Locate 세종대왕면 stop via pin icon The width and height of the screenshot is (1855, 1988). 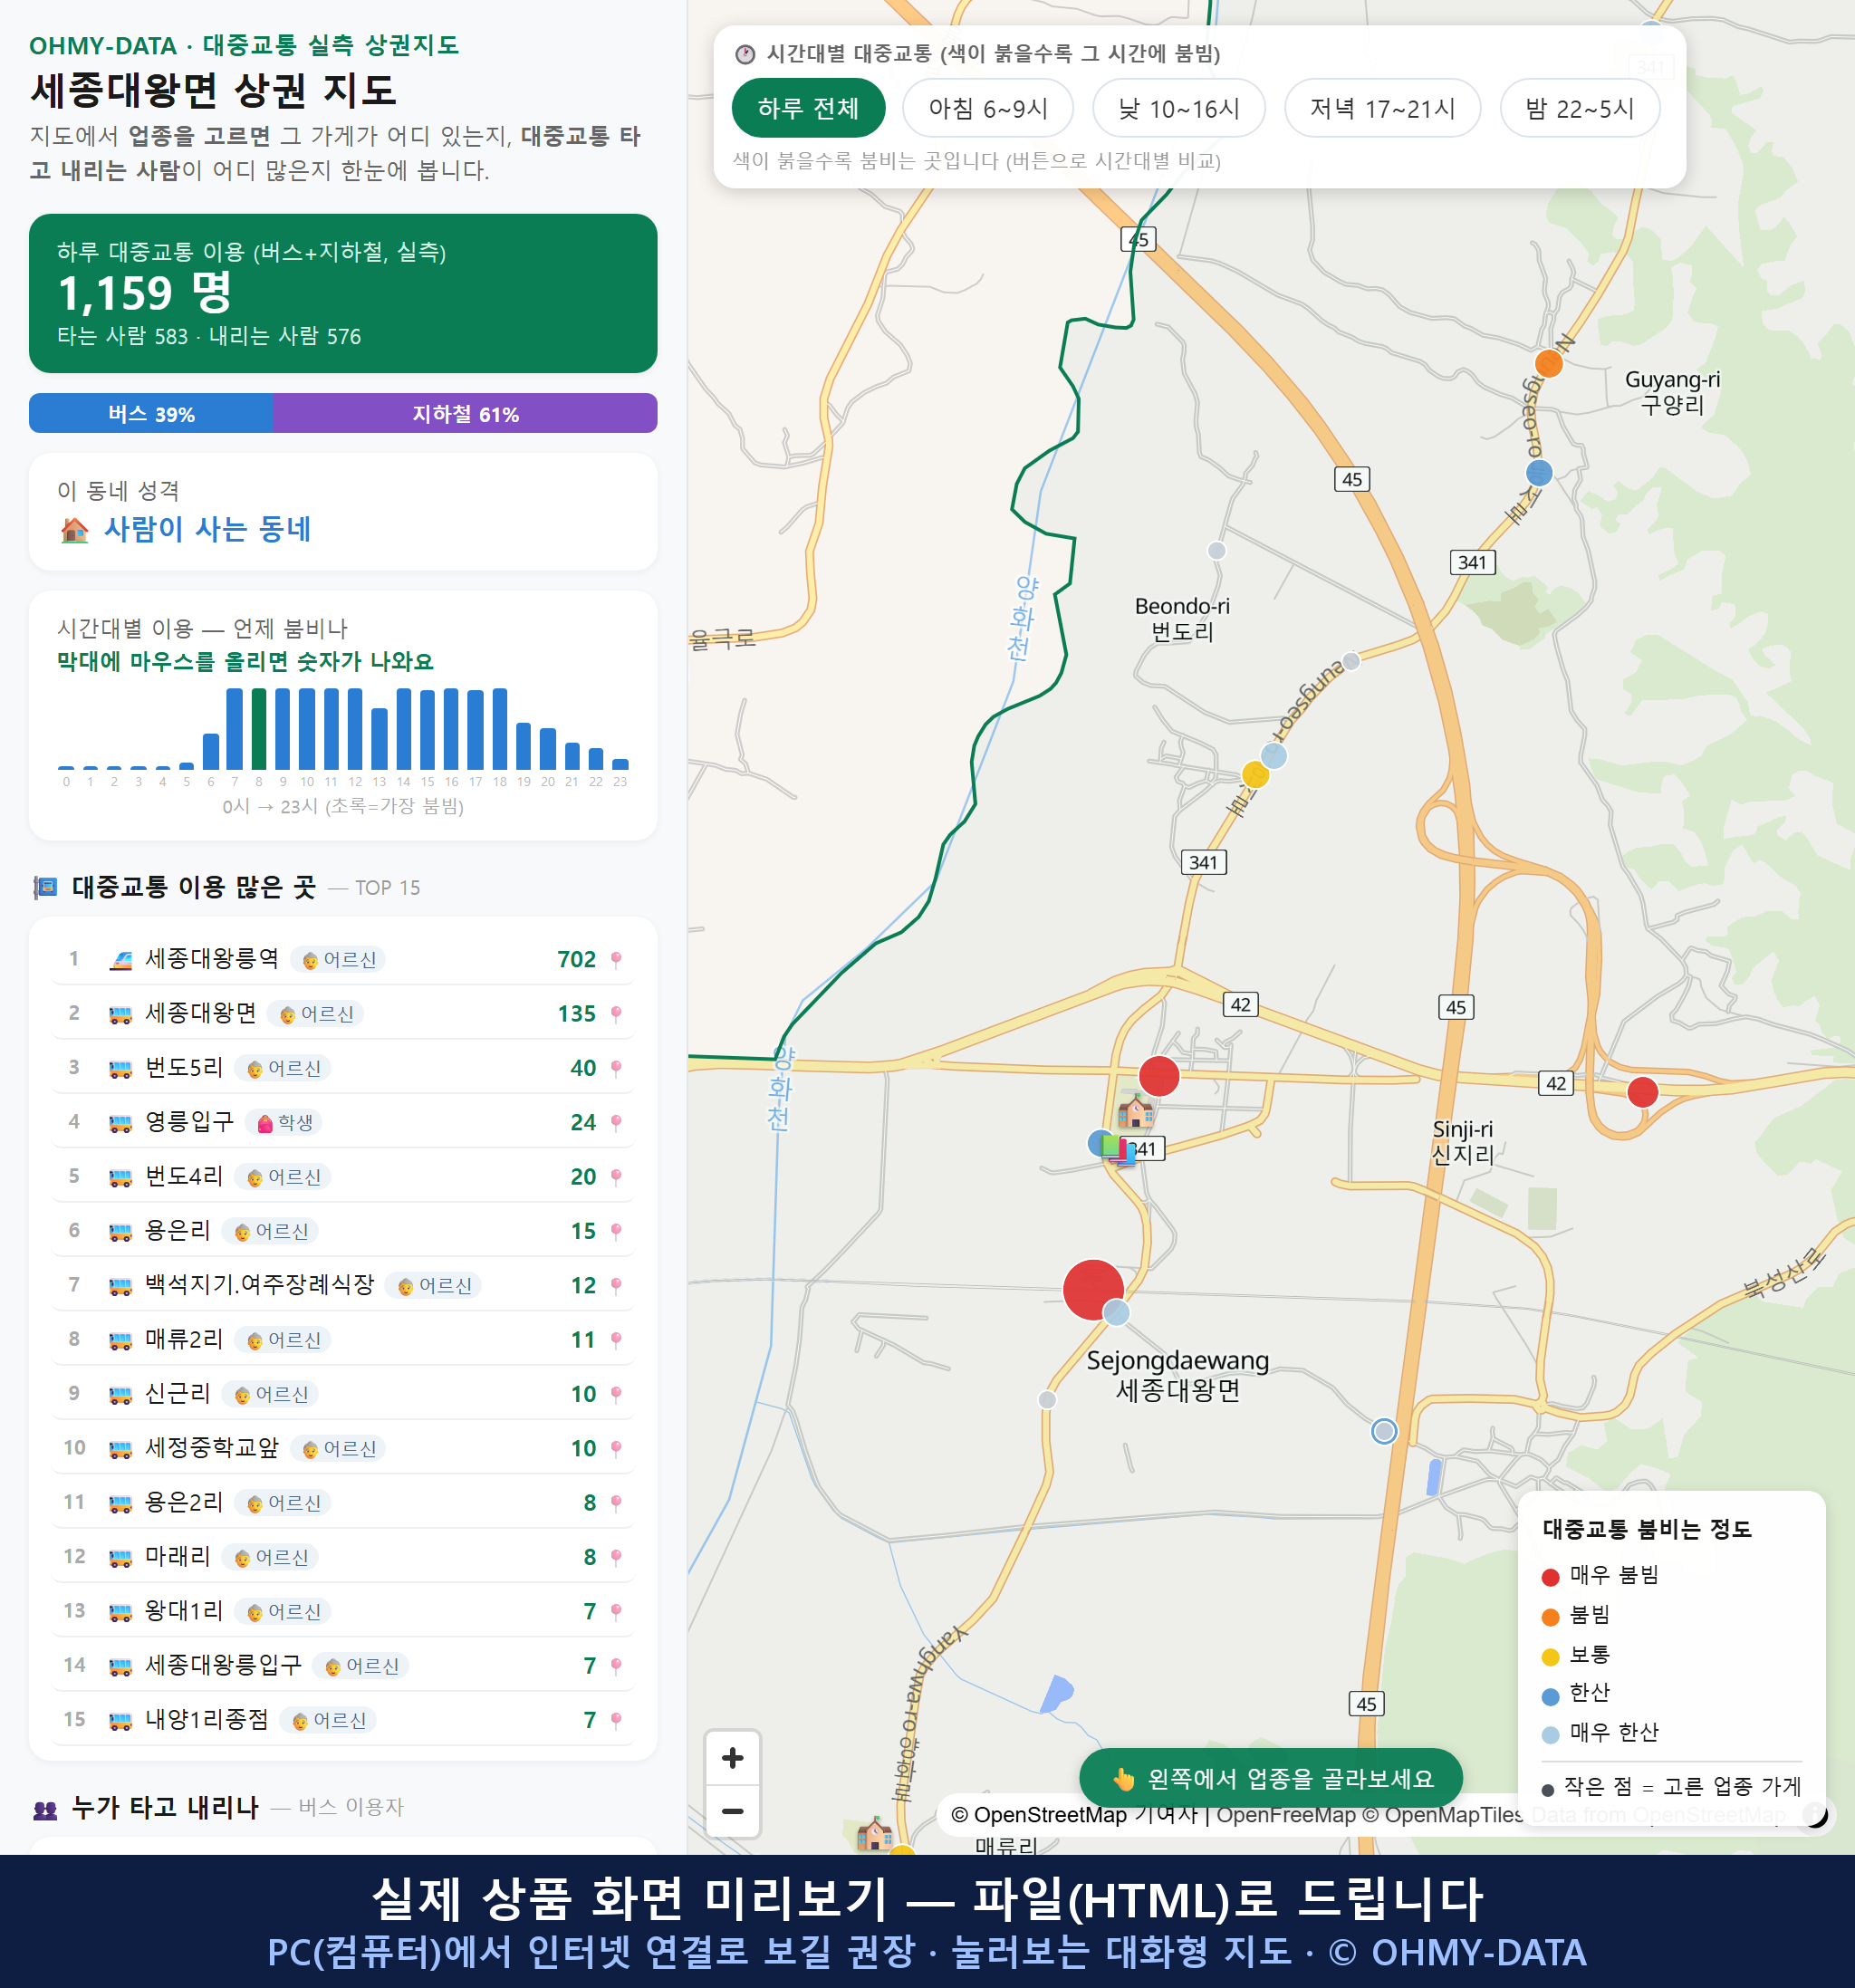tap(616, 1014)
